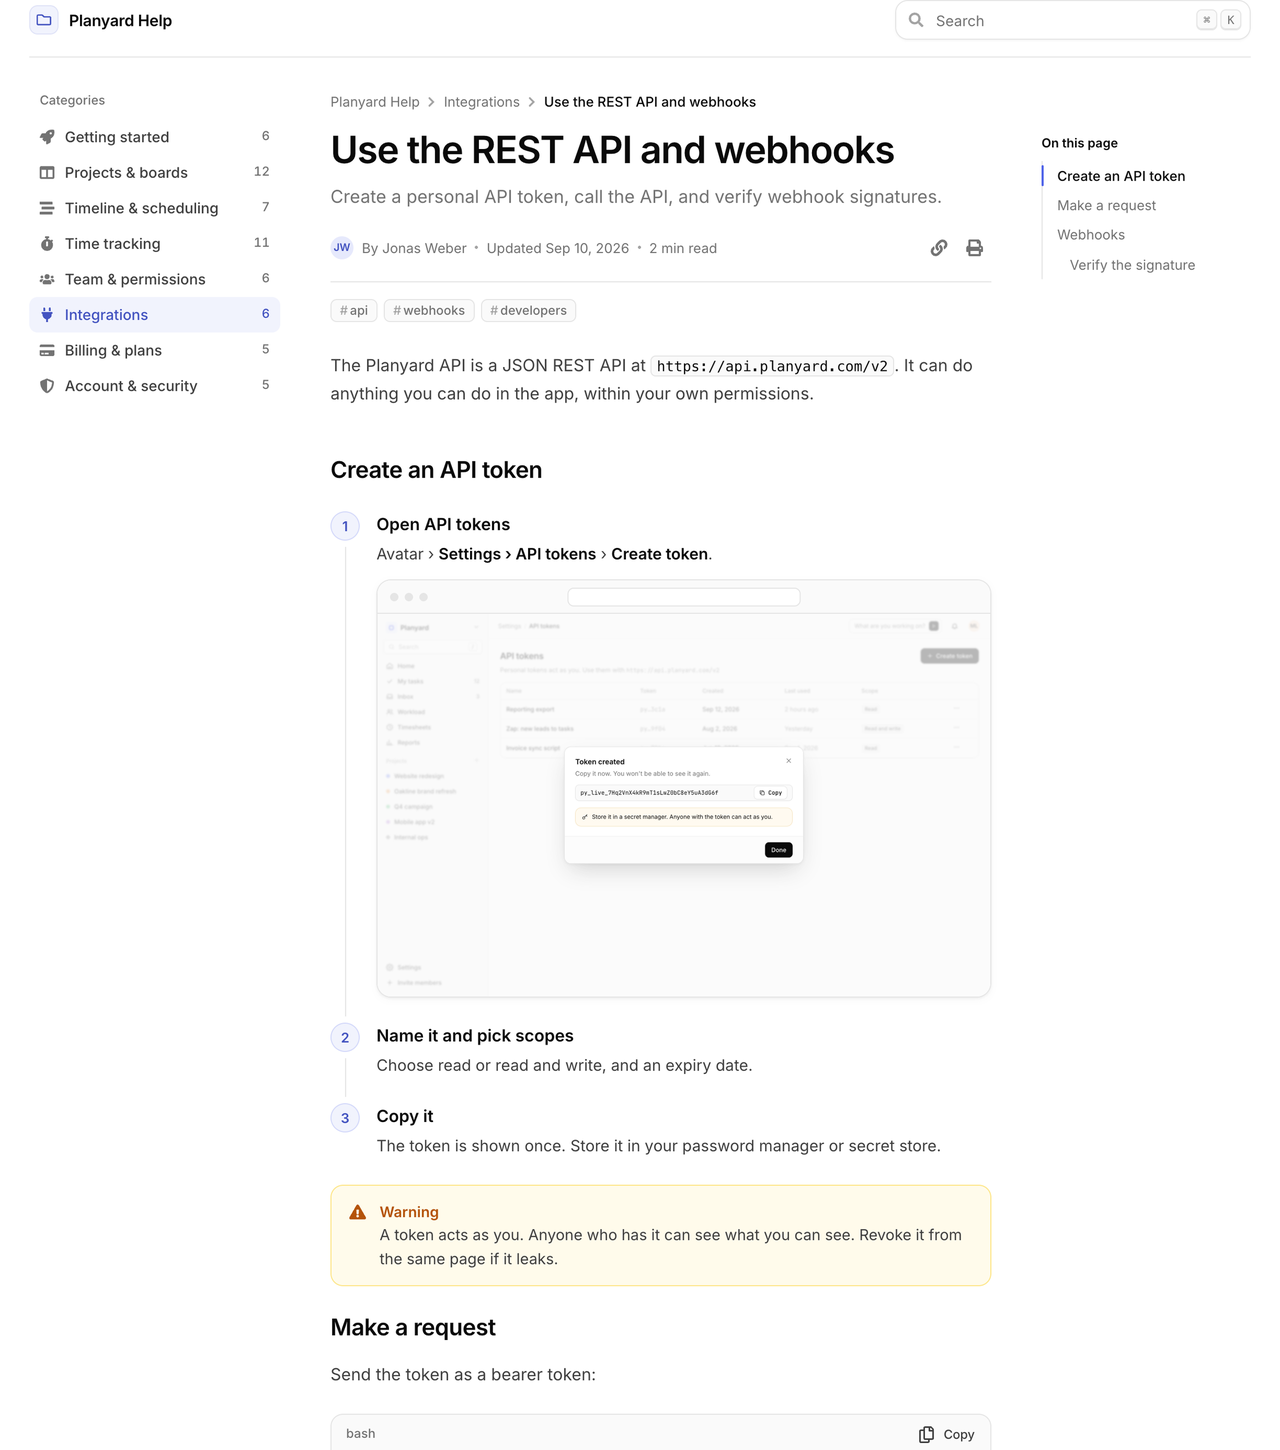Click the JW author avatar
The width and height of the screenshot is (1280, 1450).
342,248
